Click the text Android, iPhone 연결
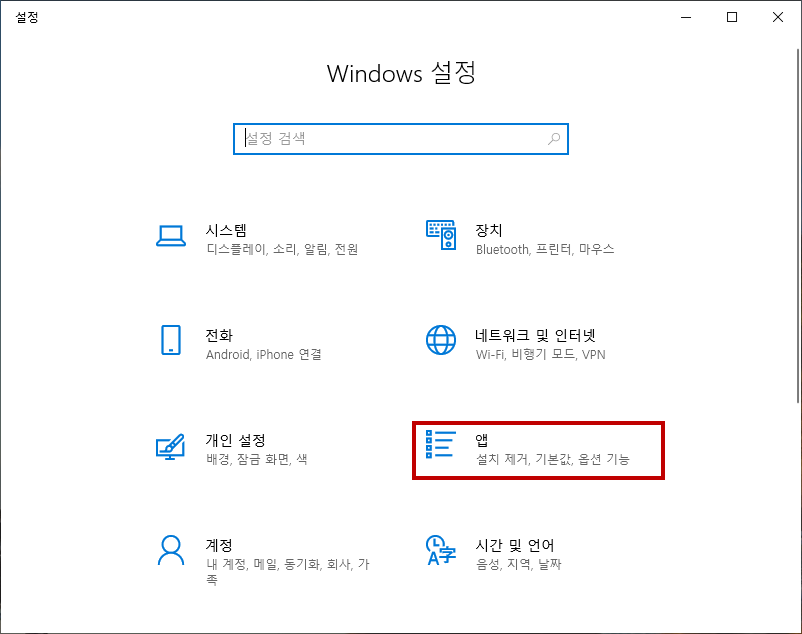 click(x=264, y=354)
